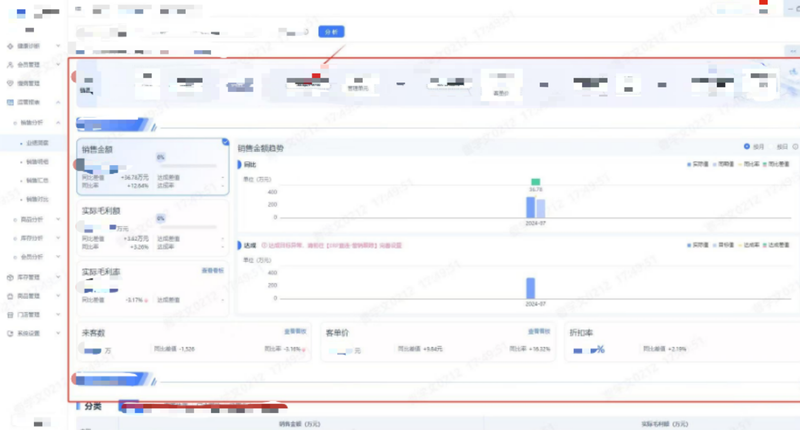This screenshot has width=800, height=430.
Task: Expand the 门店管理 menu chevron
Action: pyautogui.click(x=58, y=315)
